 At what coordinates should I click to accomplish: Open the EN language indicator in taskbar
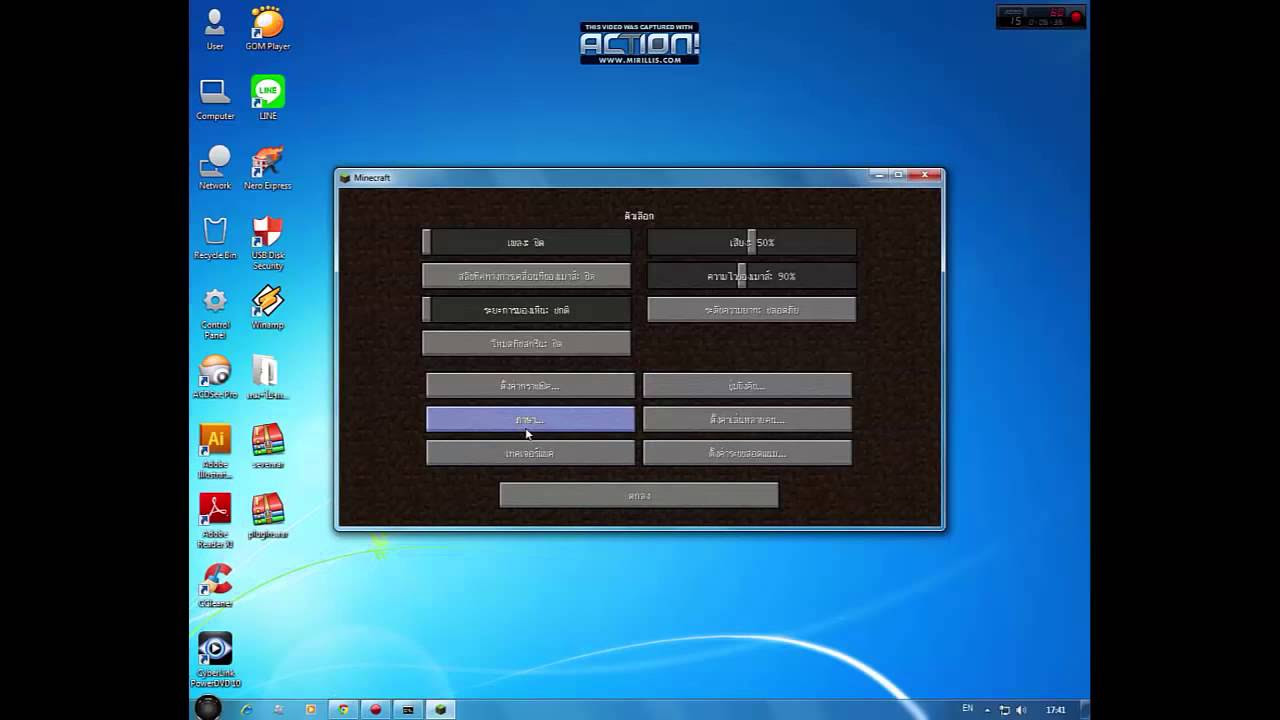coord(967,709)
